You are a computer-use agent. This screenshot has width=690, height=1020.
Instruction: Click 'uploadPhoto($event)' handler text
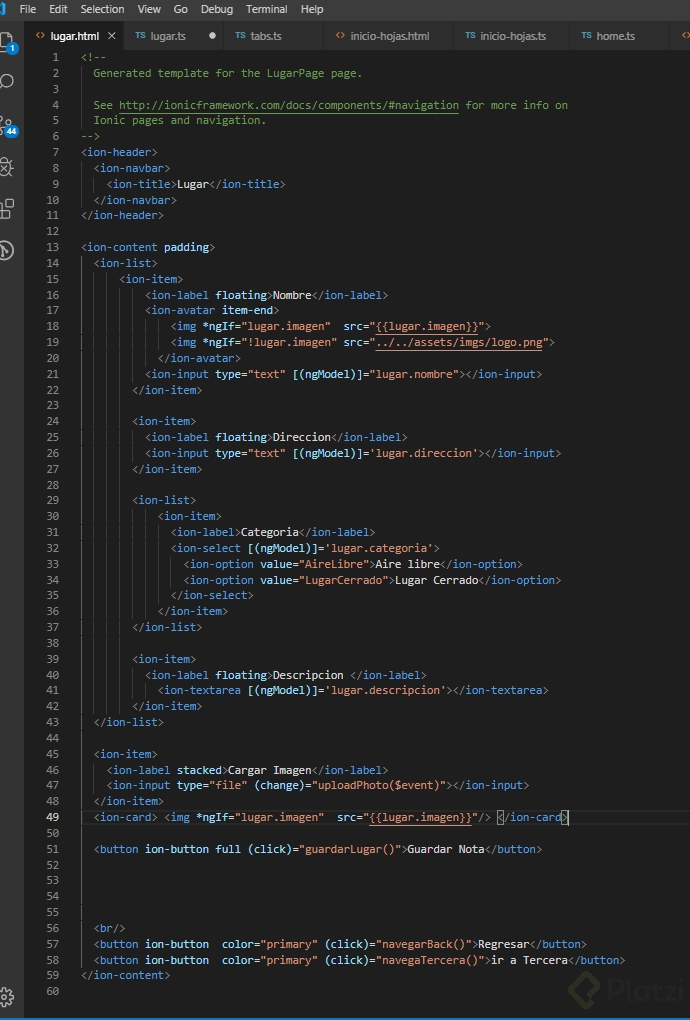[x=379, y=785]
